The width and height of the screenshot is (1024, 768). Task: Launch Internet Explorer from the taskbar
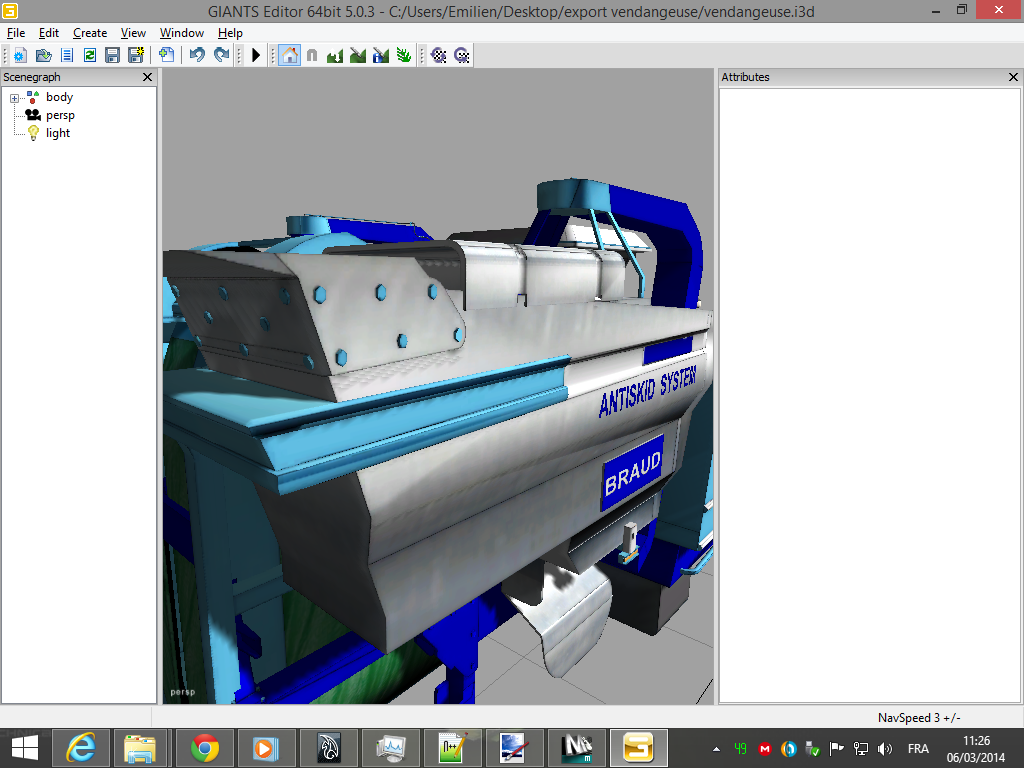82,748
